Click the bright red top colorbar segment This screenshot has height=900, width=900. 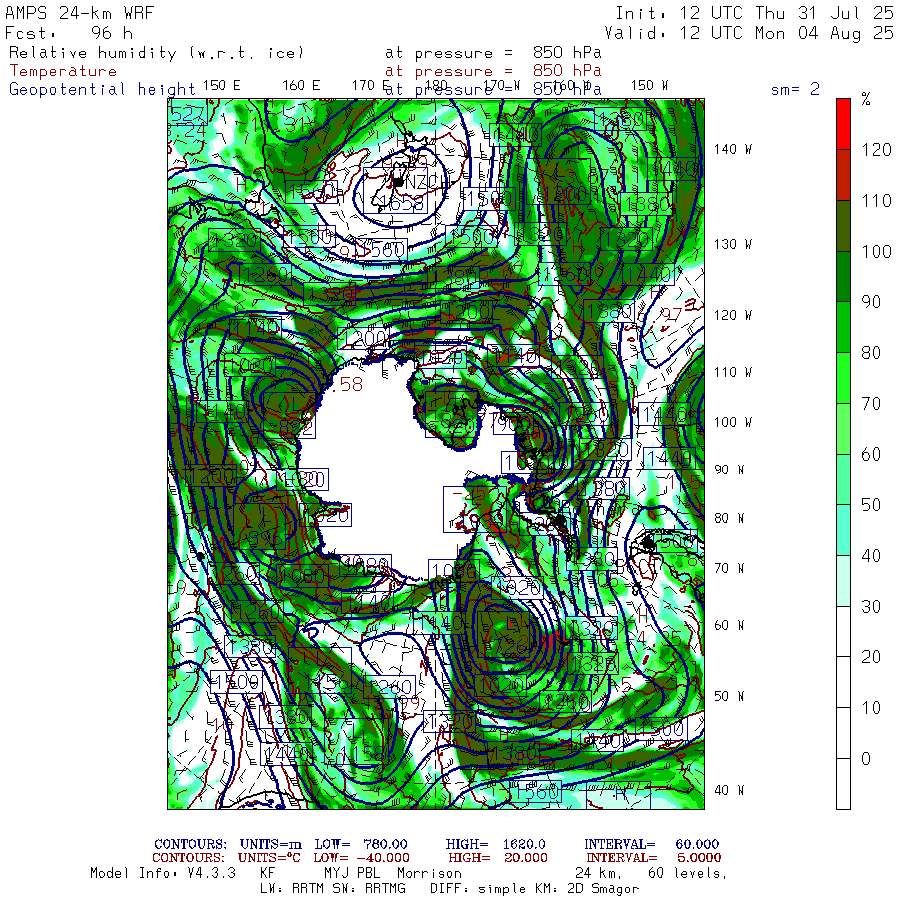843,124
